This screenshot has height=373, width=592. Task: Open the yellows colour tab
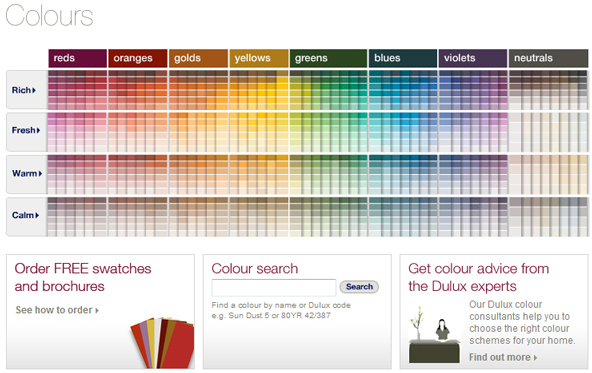pos(259,58)
